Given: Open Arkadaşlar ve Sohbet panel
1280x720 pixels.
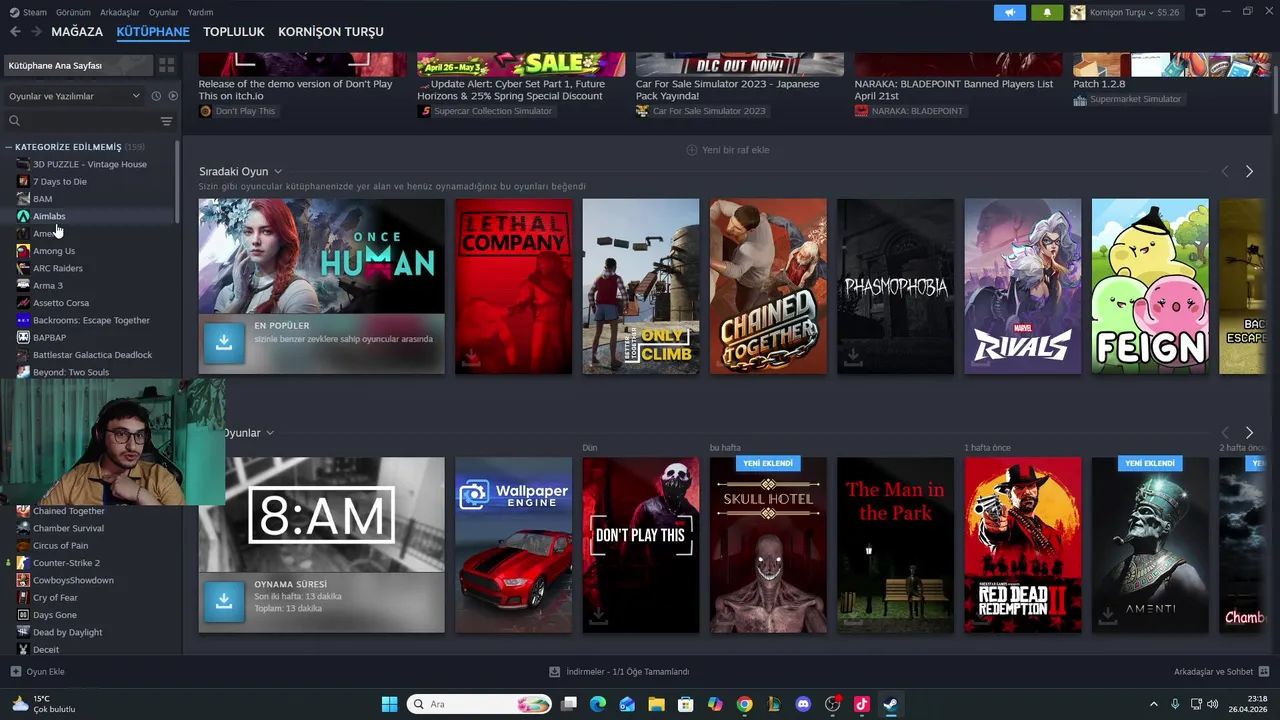Looking at the screenshot, I should click(x=1221, y=672).
